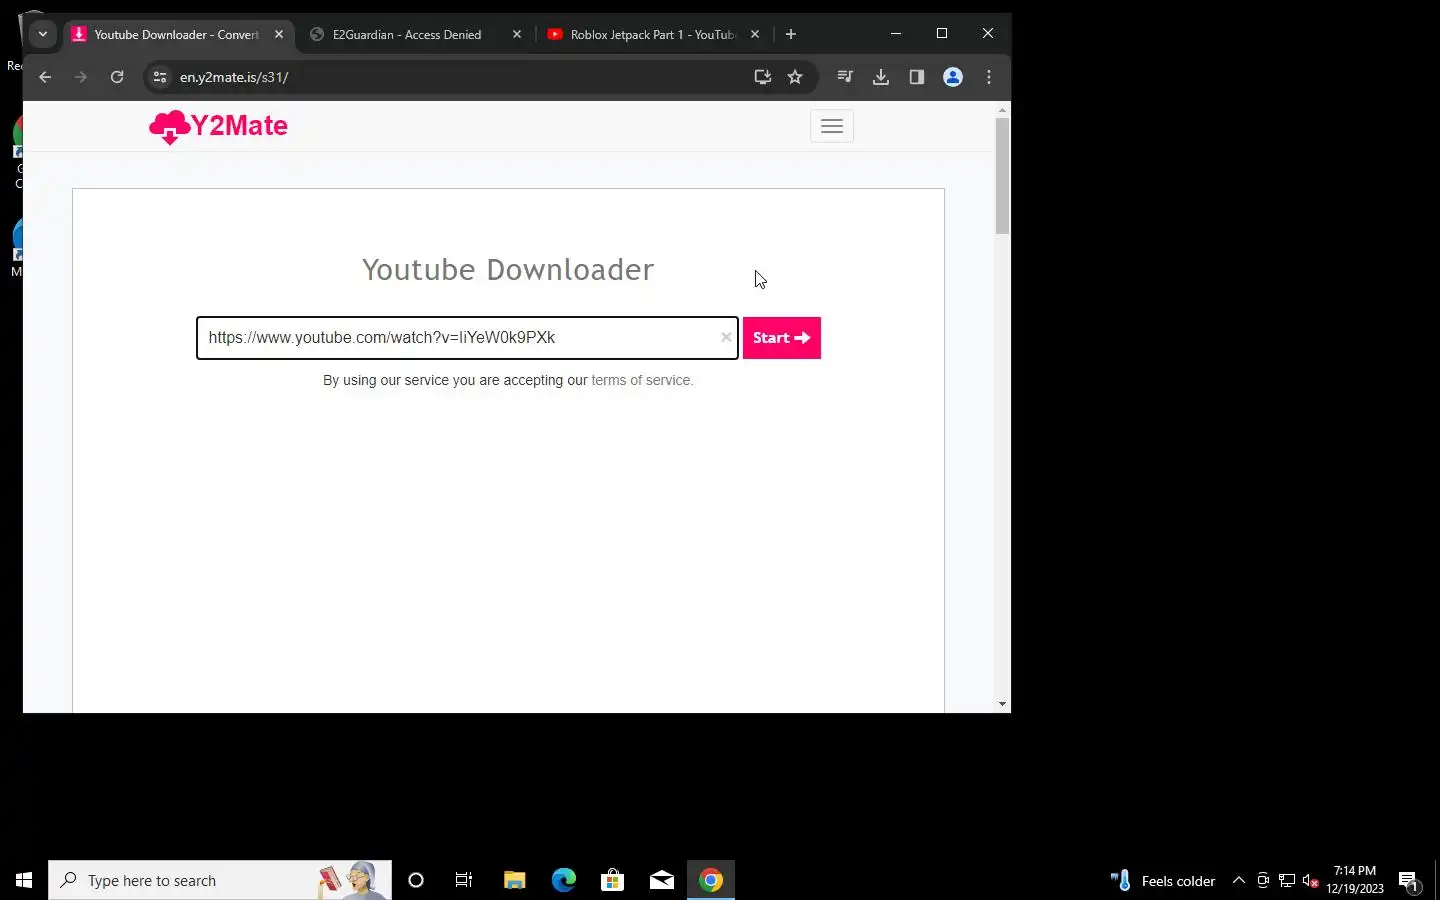Open Cortana from the taskbar
The image size is (1440, 900).
416,880
